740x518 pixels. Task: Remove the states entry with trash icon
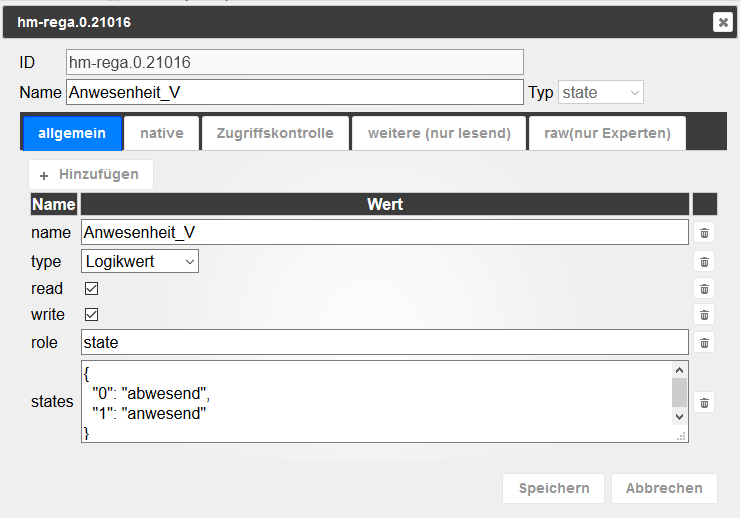(x=704, y=402)
